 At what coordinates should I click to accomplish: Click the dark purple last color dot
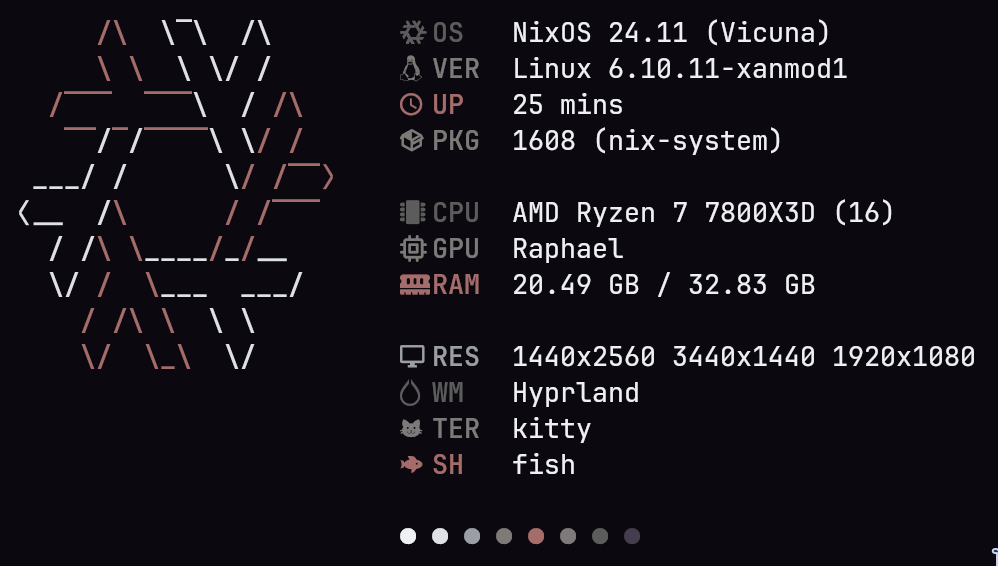tap(632, 536)
